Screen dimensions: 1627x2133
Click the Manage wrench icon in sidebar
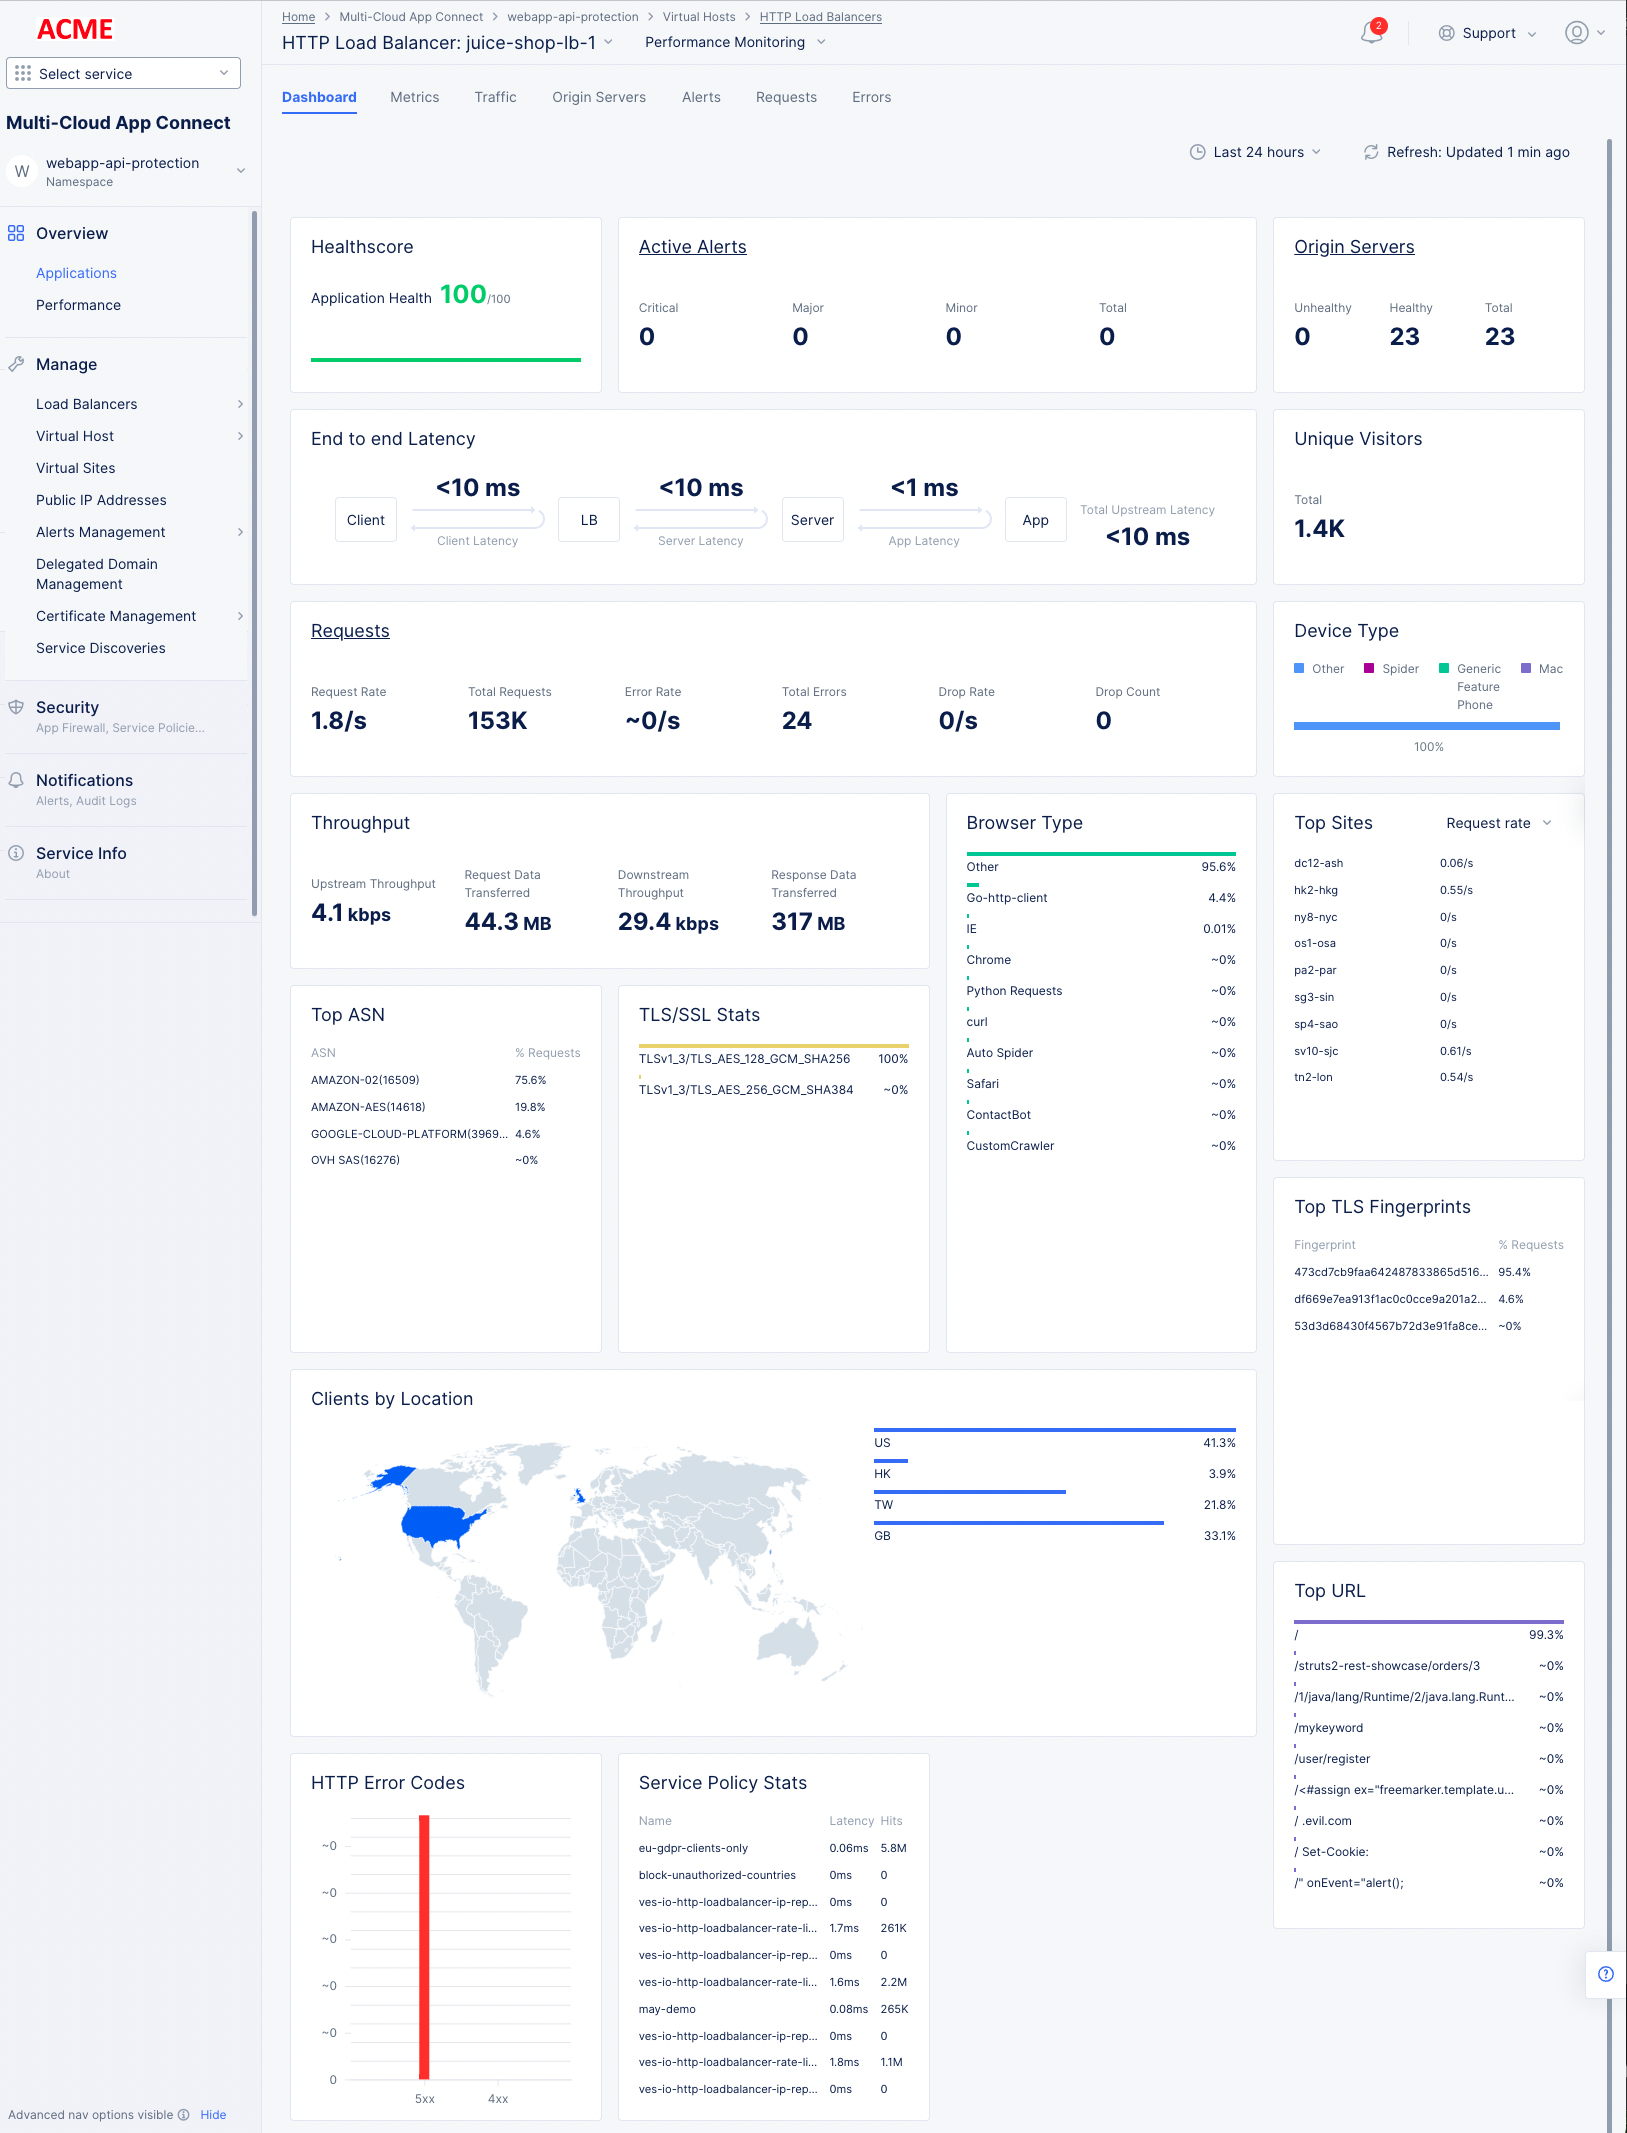[17, 364]
